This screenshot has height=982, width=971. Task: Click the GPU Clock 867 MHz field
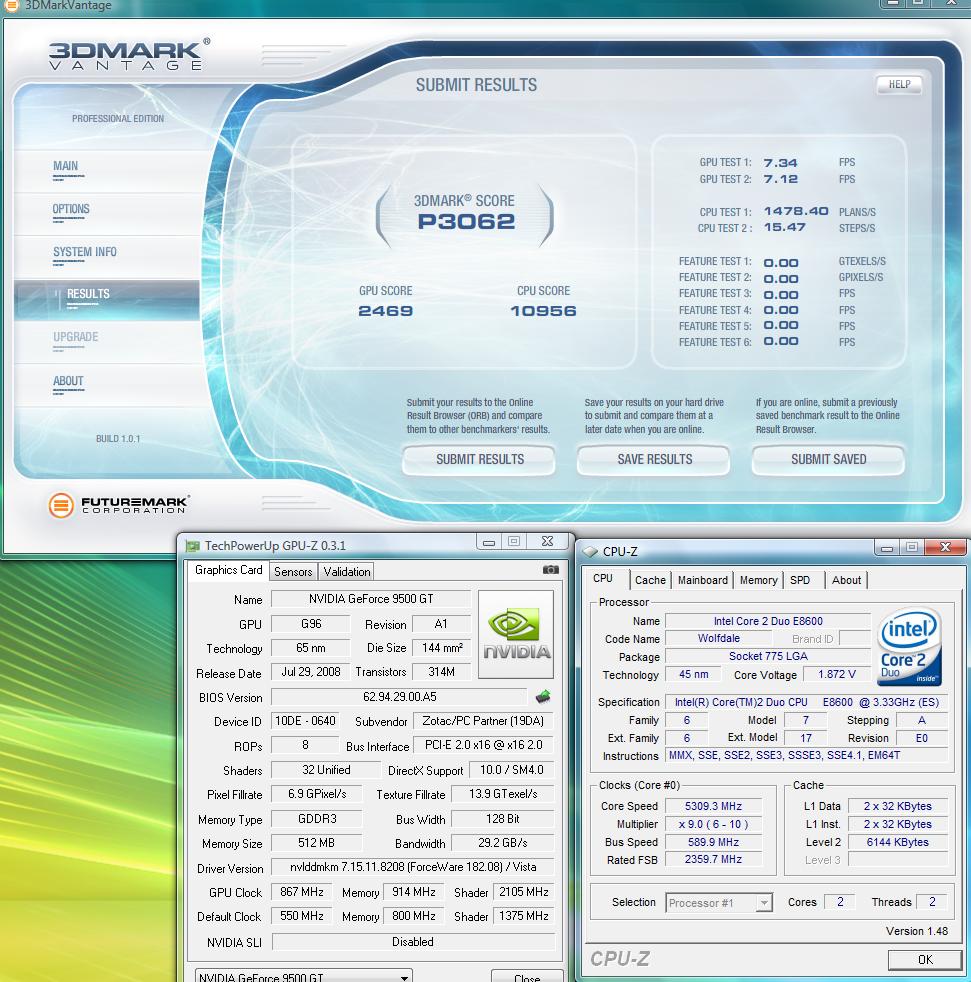click(x=301, y=892)
